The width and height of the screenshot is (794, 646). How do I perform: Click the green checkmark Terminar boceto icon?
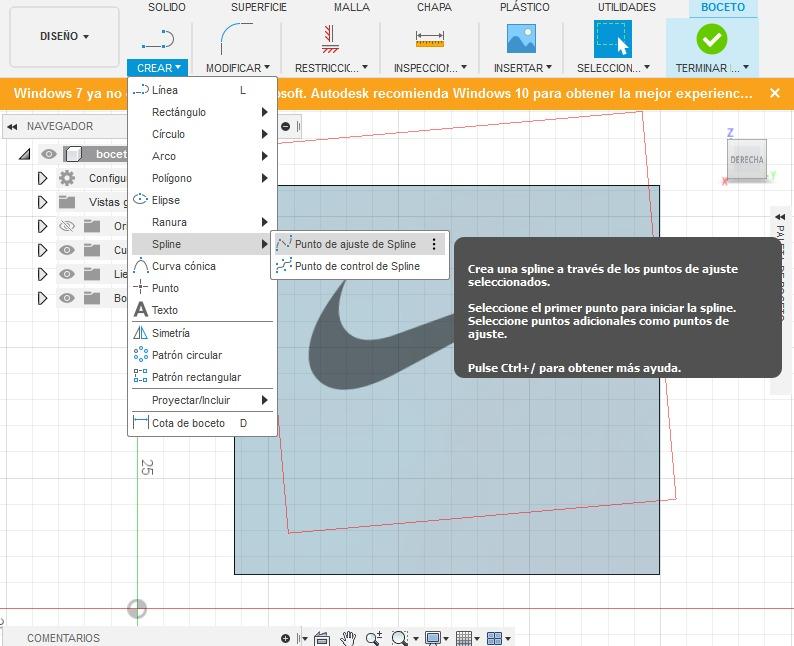coord(711,39)
